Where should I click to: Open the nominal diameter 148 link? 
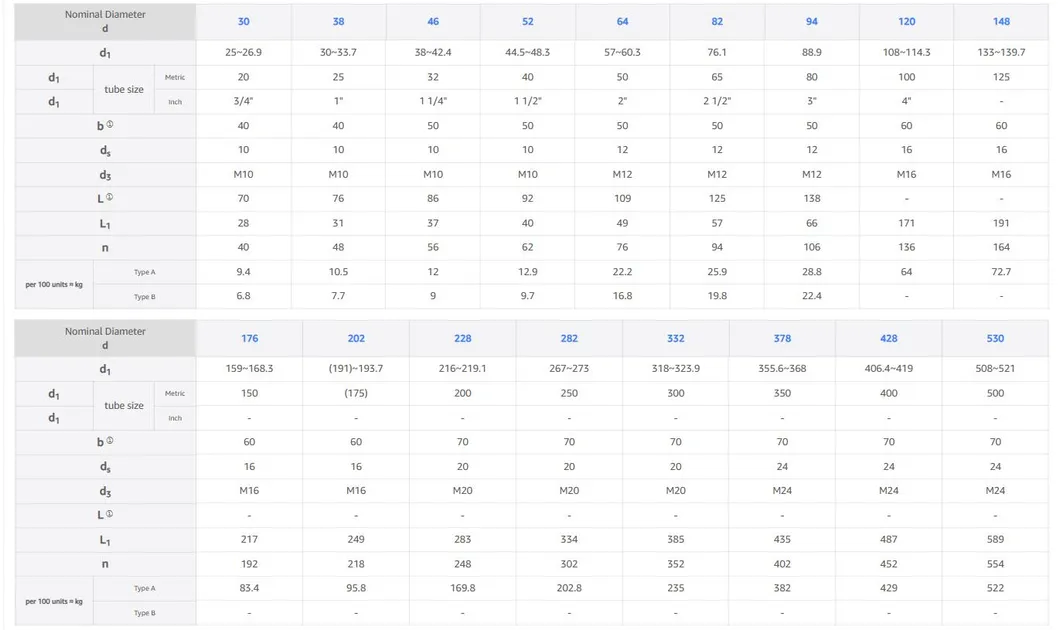(x=1001, y=22)
